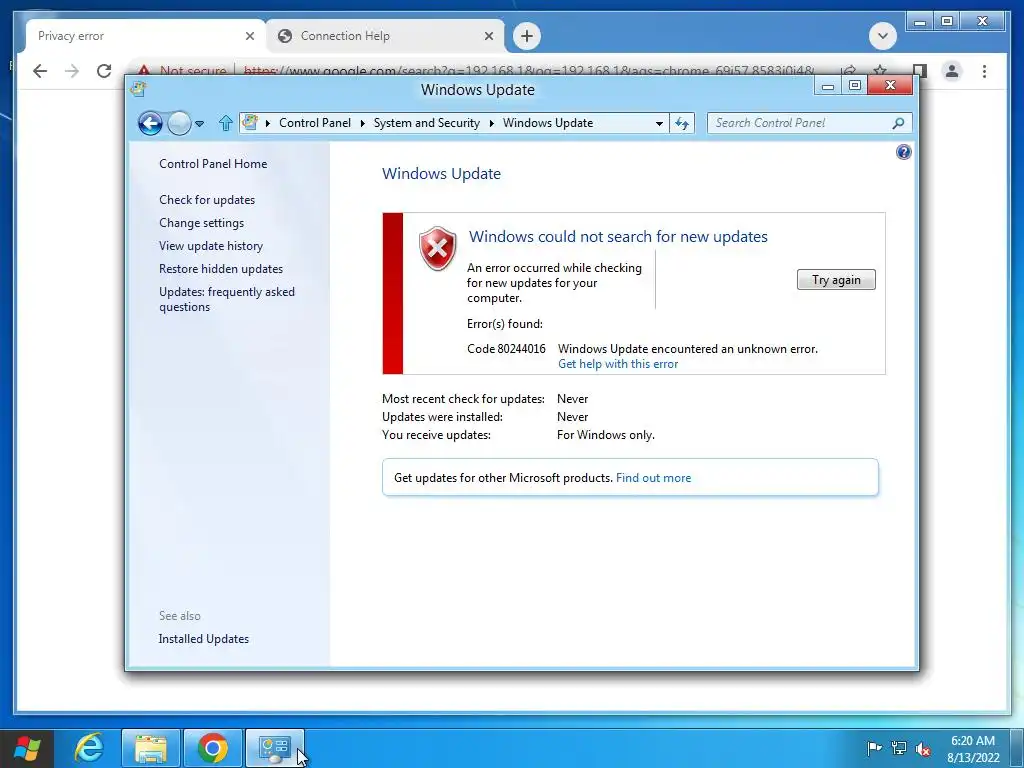Launch Internet Explorer from taskbar
Image resolution: width=1024 pixels, height=768 pixels.
tap(89, 748)
